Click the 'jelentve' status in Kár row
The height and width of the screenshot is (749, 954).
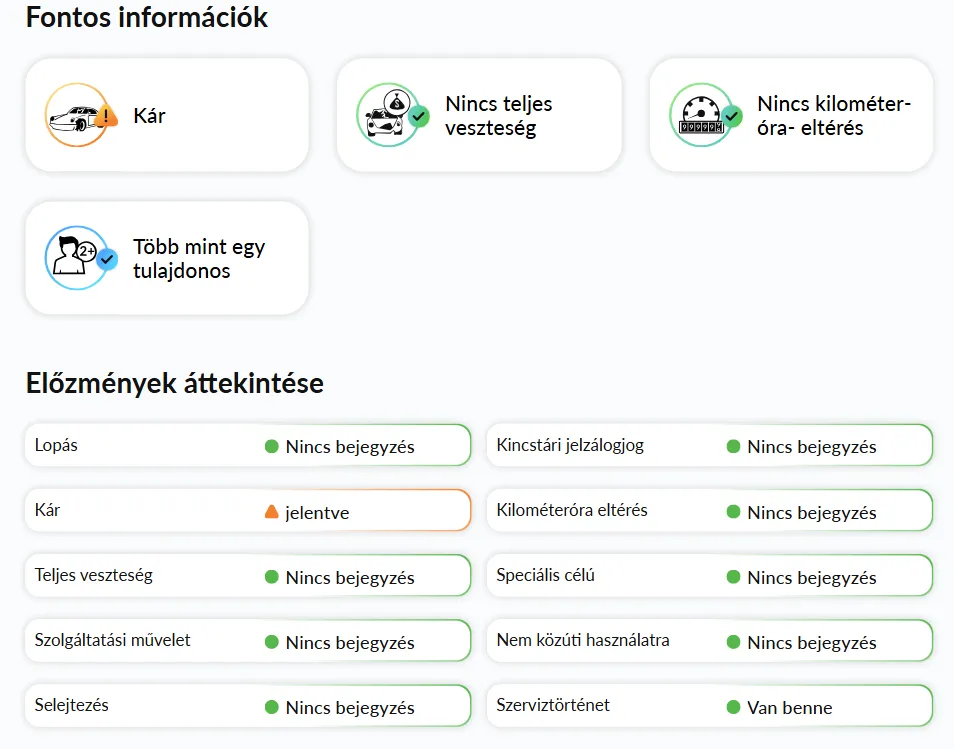coord(317,513)
